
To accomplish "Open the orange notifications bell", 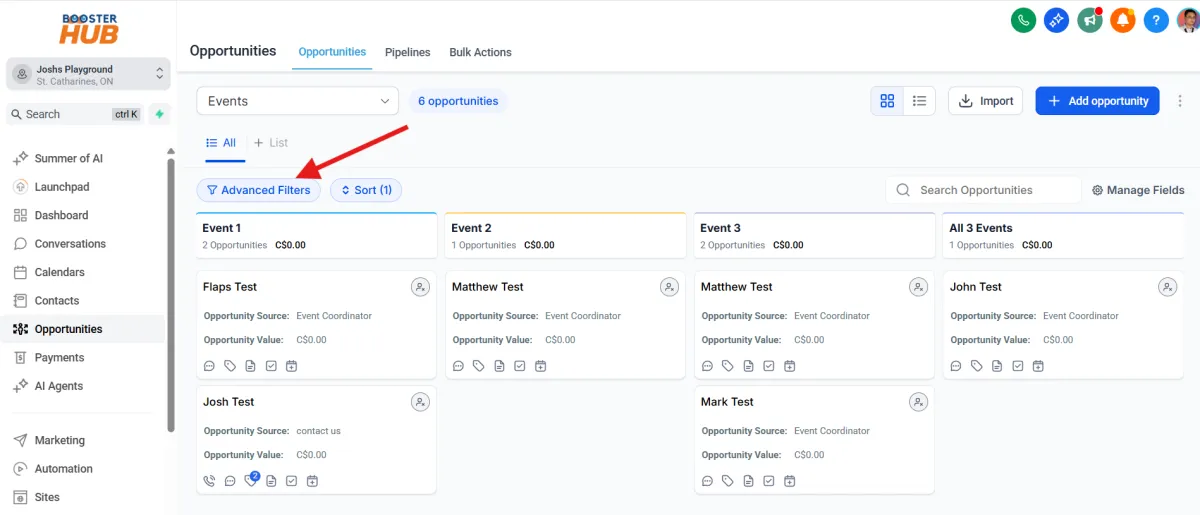I will click(x=1123, y=19).
